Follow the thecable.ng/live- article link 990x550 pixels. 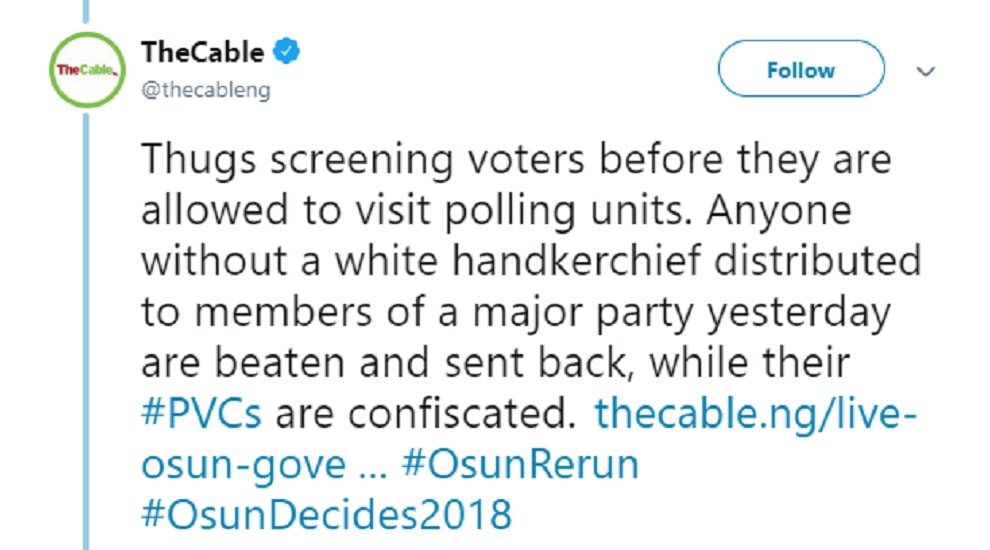tap(755, 412)
